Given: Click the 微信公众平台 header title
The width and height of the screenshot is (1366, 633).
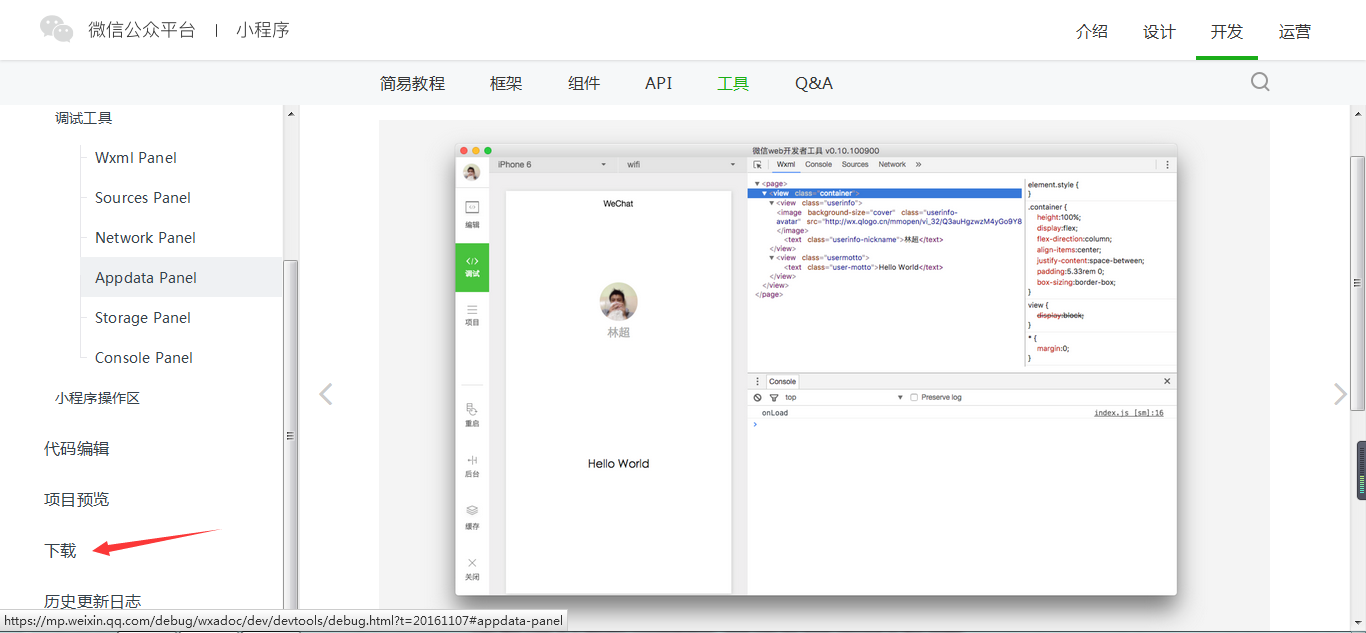Looking at the screenshot, I should tap(142, 30).
